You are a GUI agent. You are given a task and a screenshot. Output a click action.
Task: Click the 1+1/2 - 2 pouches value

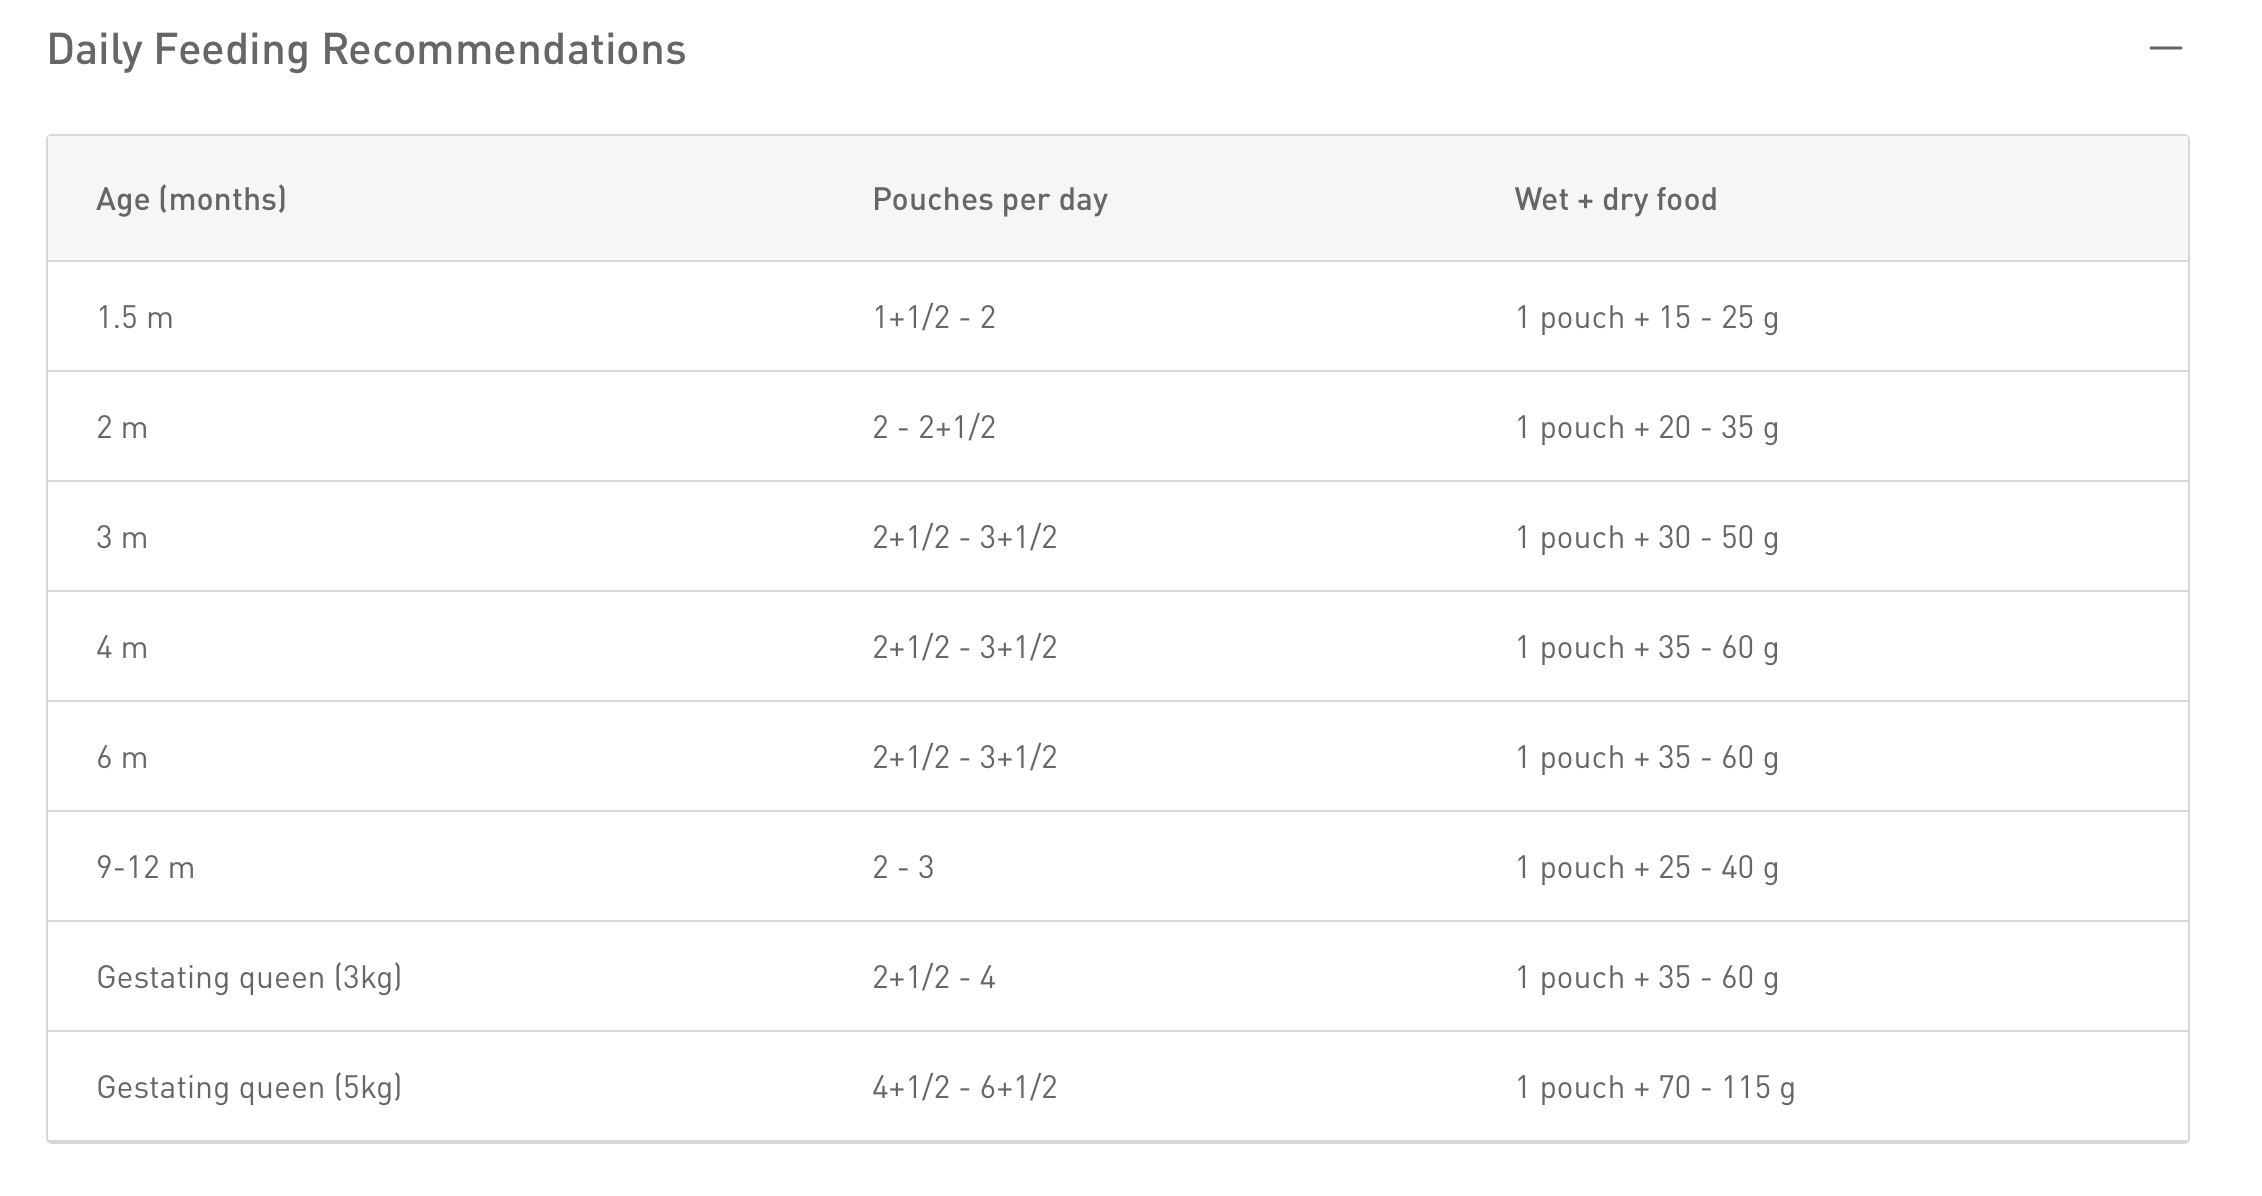coord(934,317)
